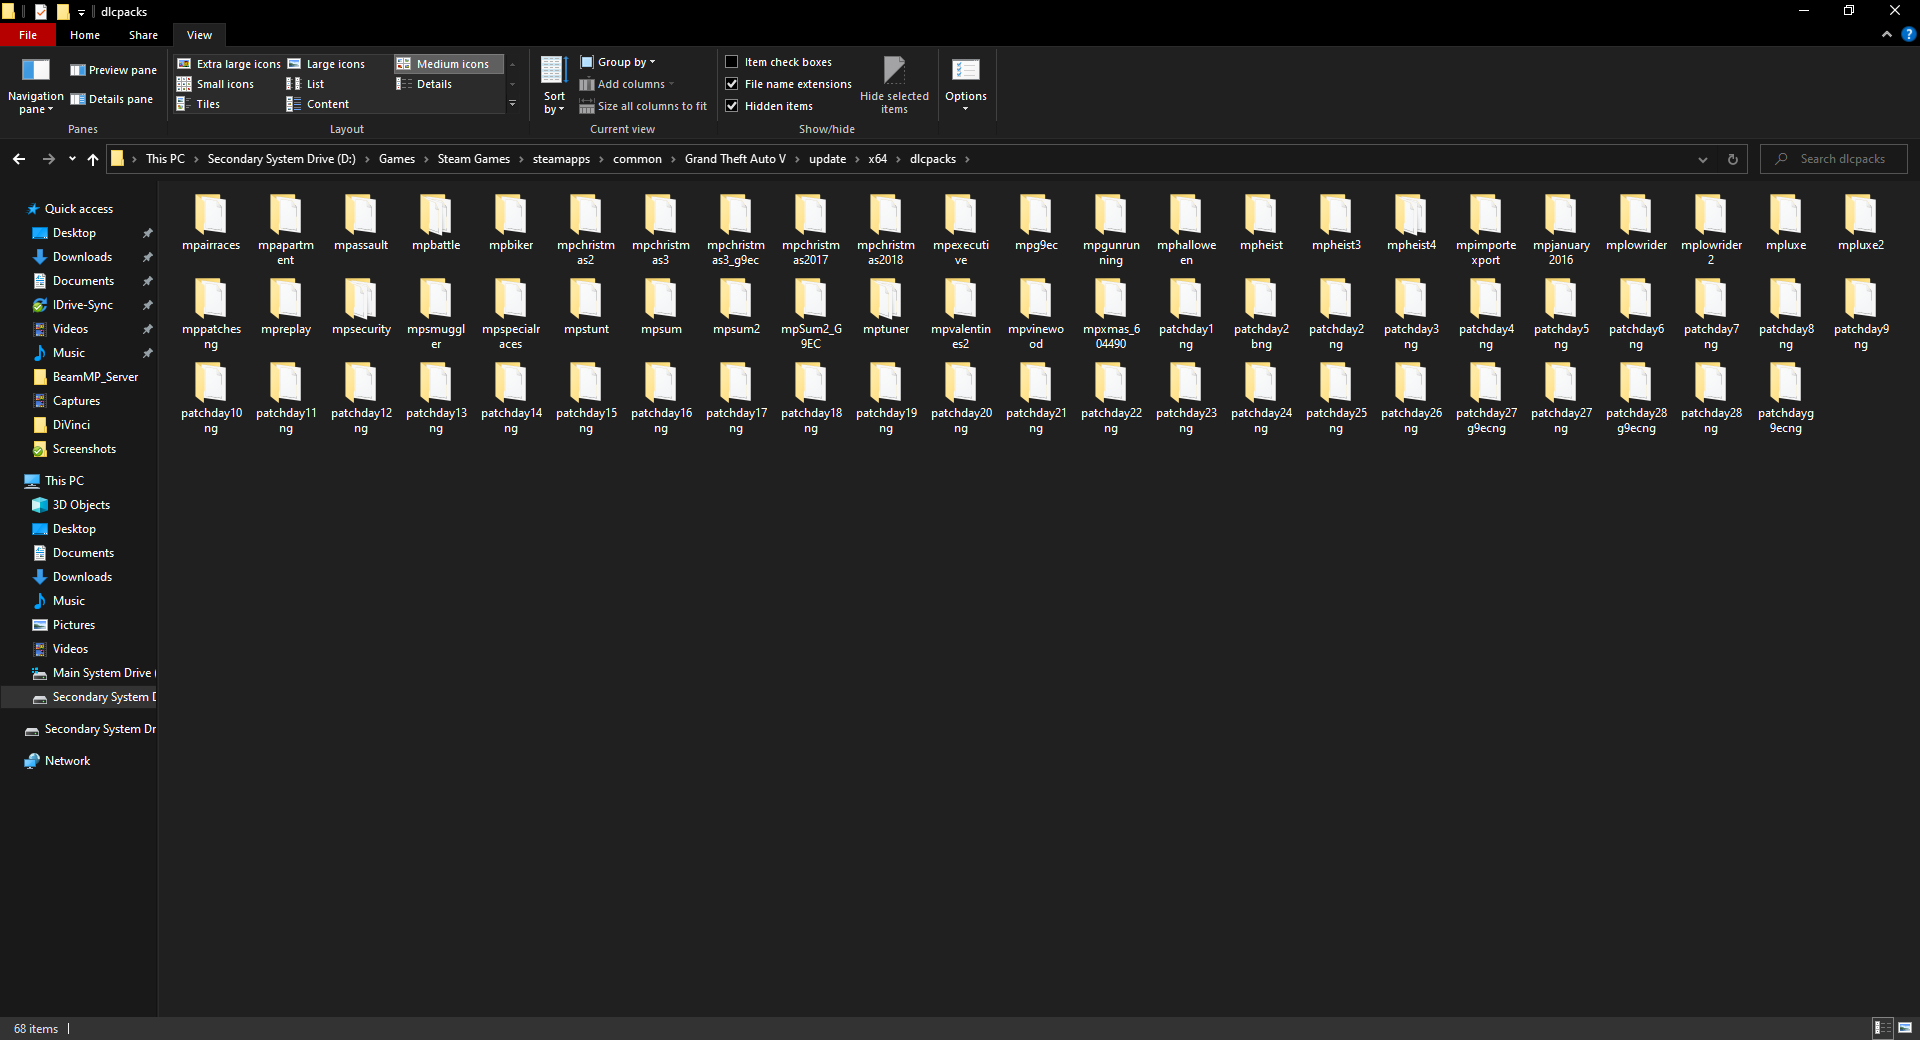
Task: Open BeamMP_Server folder in sidebar
Action: tap(95, 377)
